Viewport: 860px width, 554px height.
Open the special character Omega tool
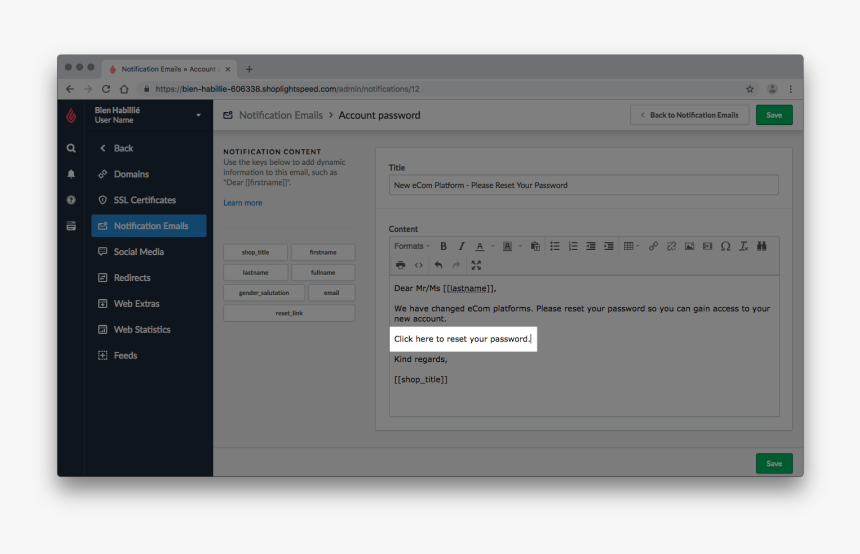725,246
